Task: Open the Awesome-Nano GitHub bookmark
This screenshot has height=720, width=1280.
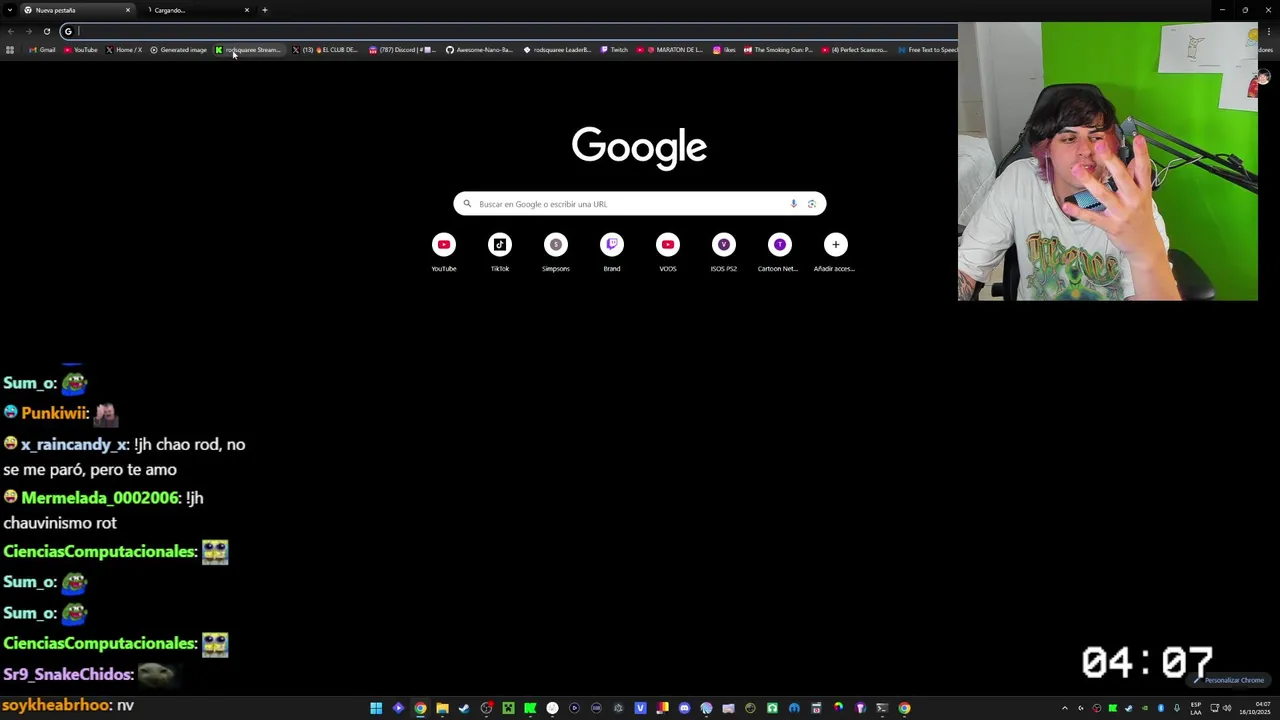Action: pos(480,50)
